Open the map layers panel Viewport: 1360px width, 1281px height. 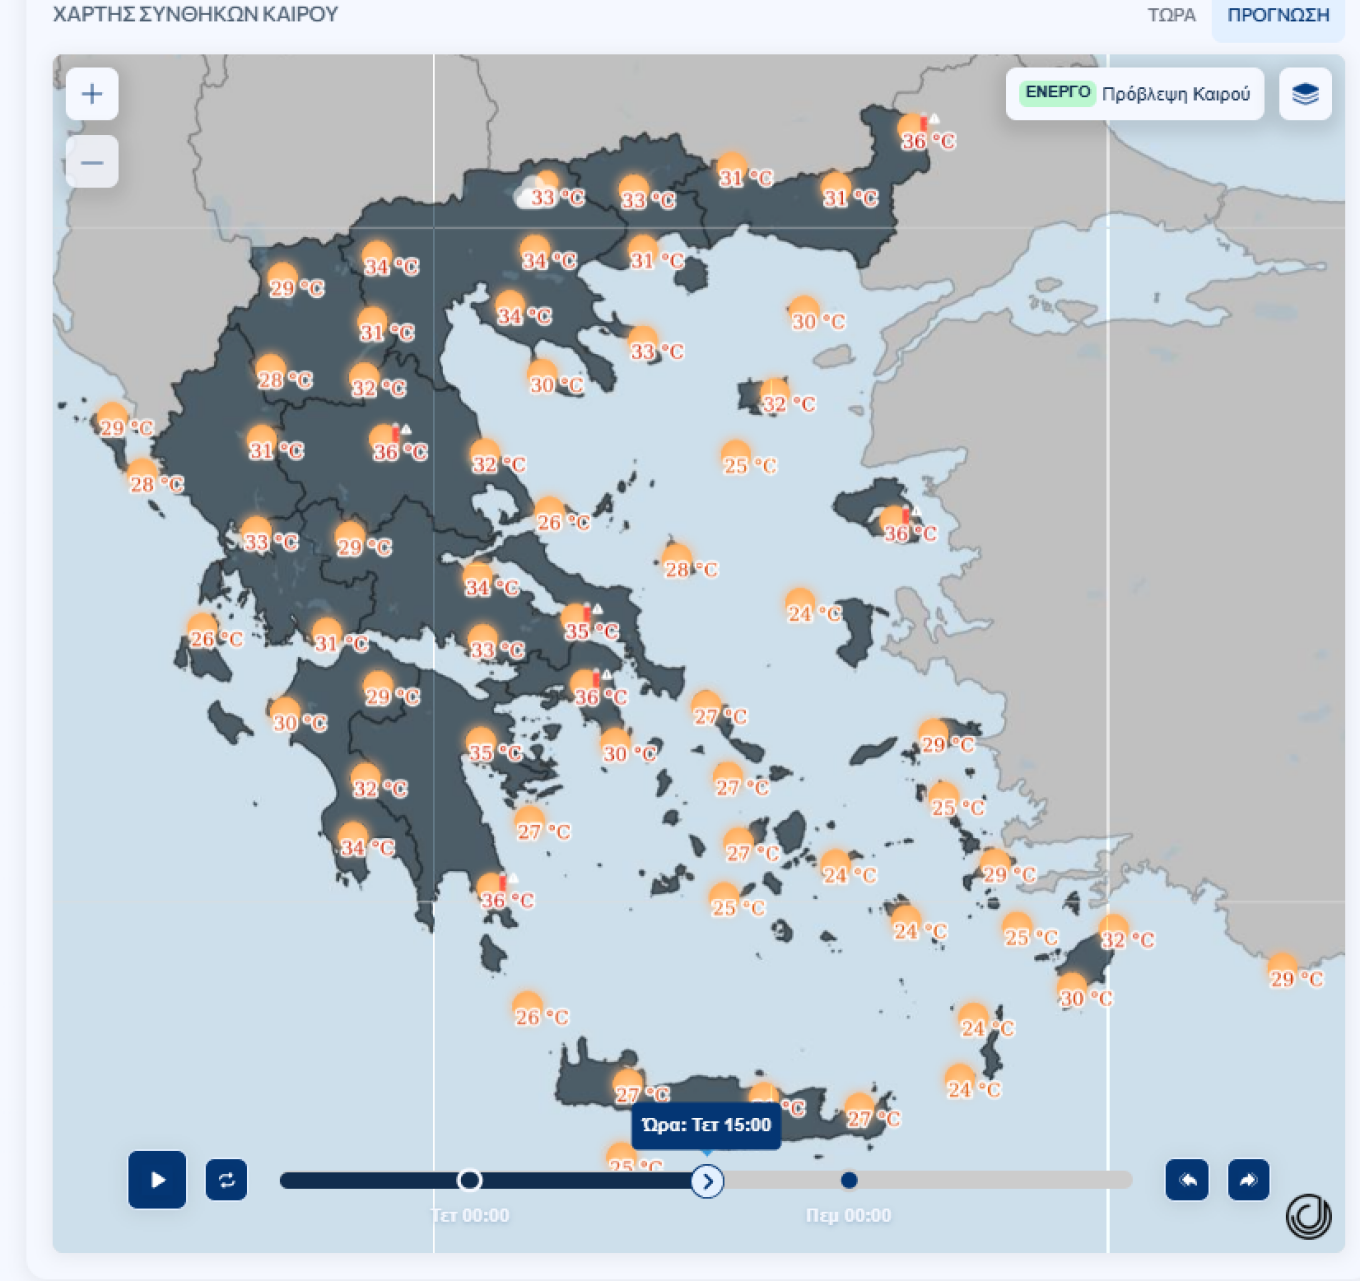(x=1305, y=94)
